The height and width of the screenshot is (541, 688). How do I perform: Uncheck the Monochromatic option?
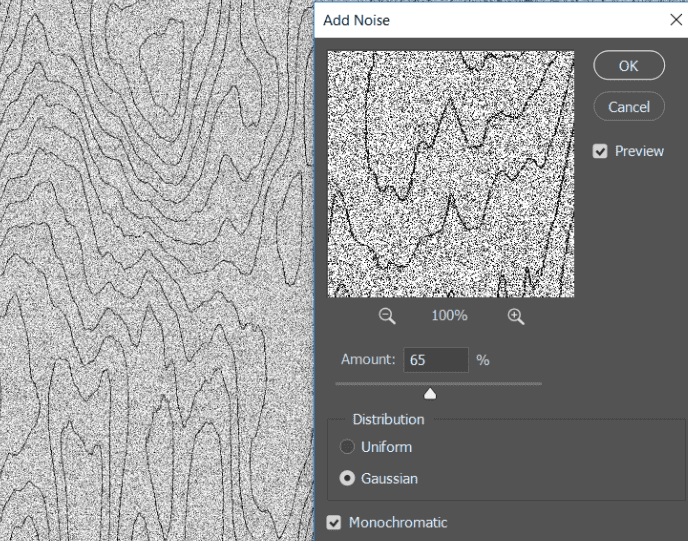tap(333, 523)
